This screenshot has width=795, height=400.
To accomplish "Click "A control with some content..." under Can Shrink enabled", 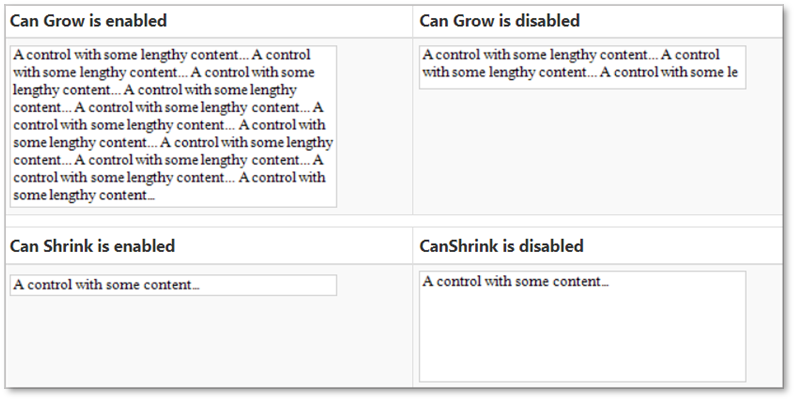I will point(106,285).
